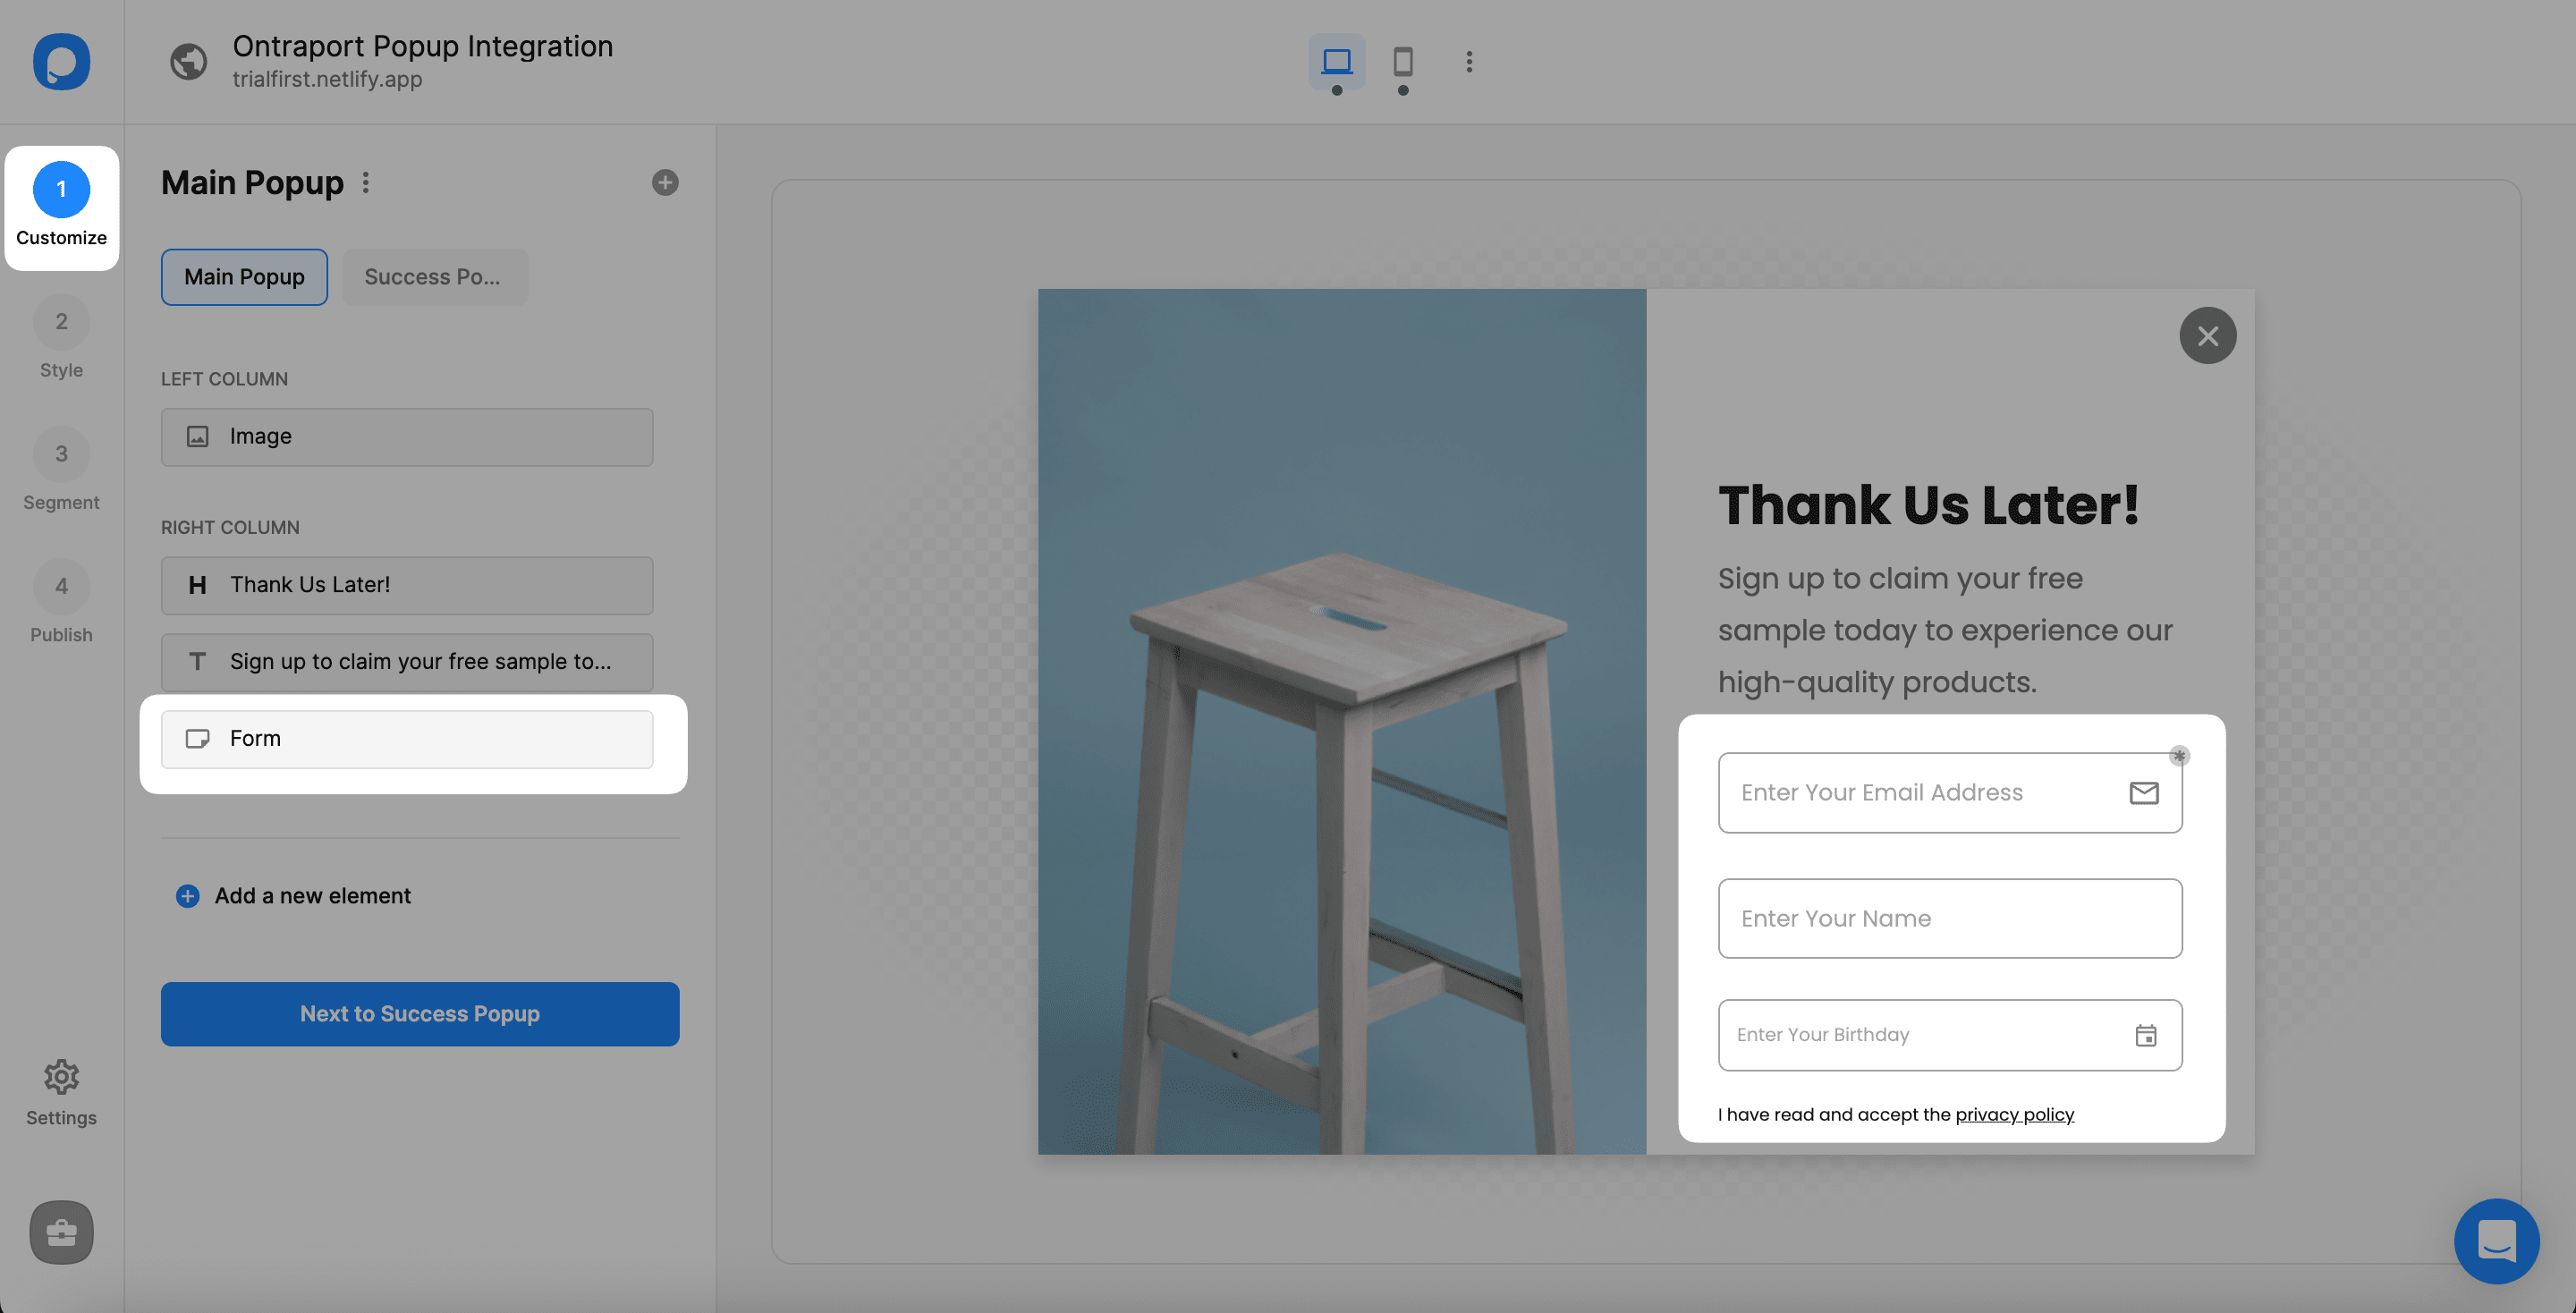
Task: Switch to the Main Popup tab
Action: coord(244,276)
